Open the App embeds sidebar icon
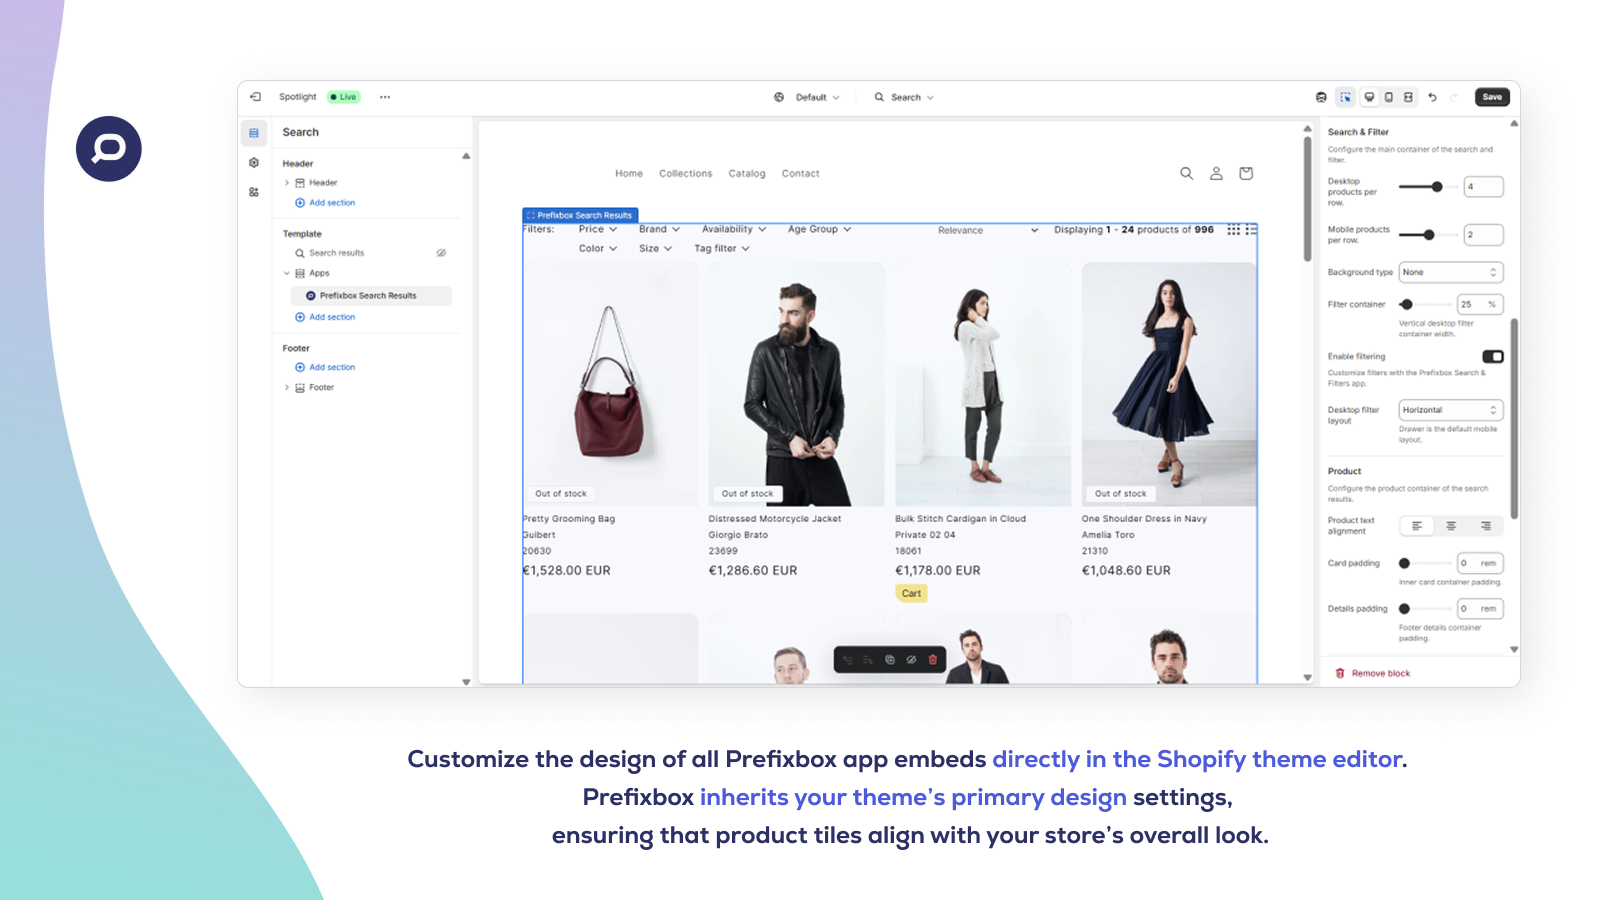Screen dimensions: 1600x900 [254, 192]
